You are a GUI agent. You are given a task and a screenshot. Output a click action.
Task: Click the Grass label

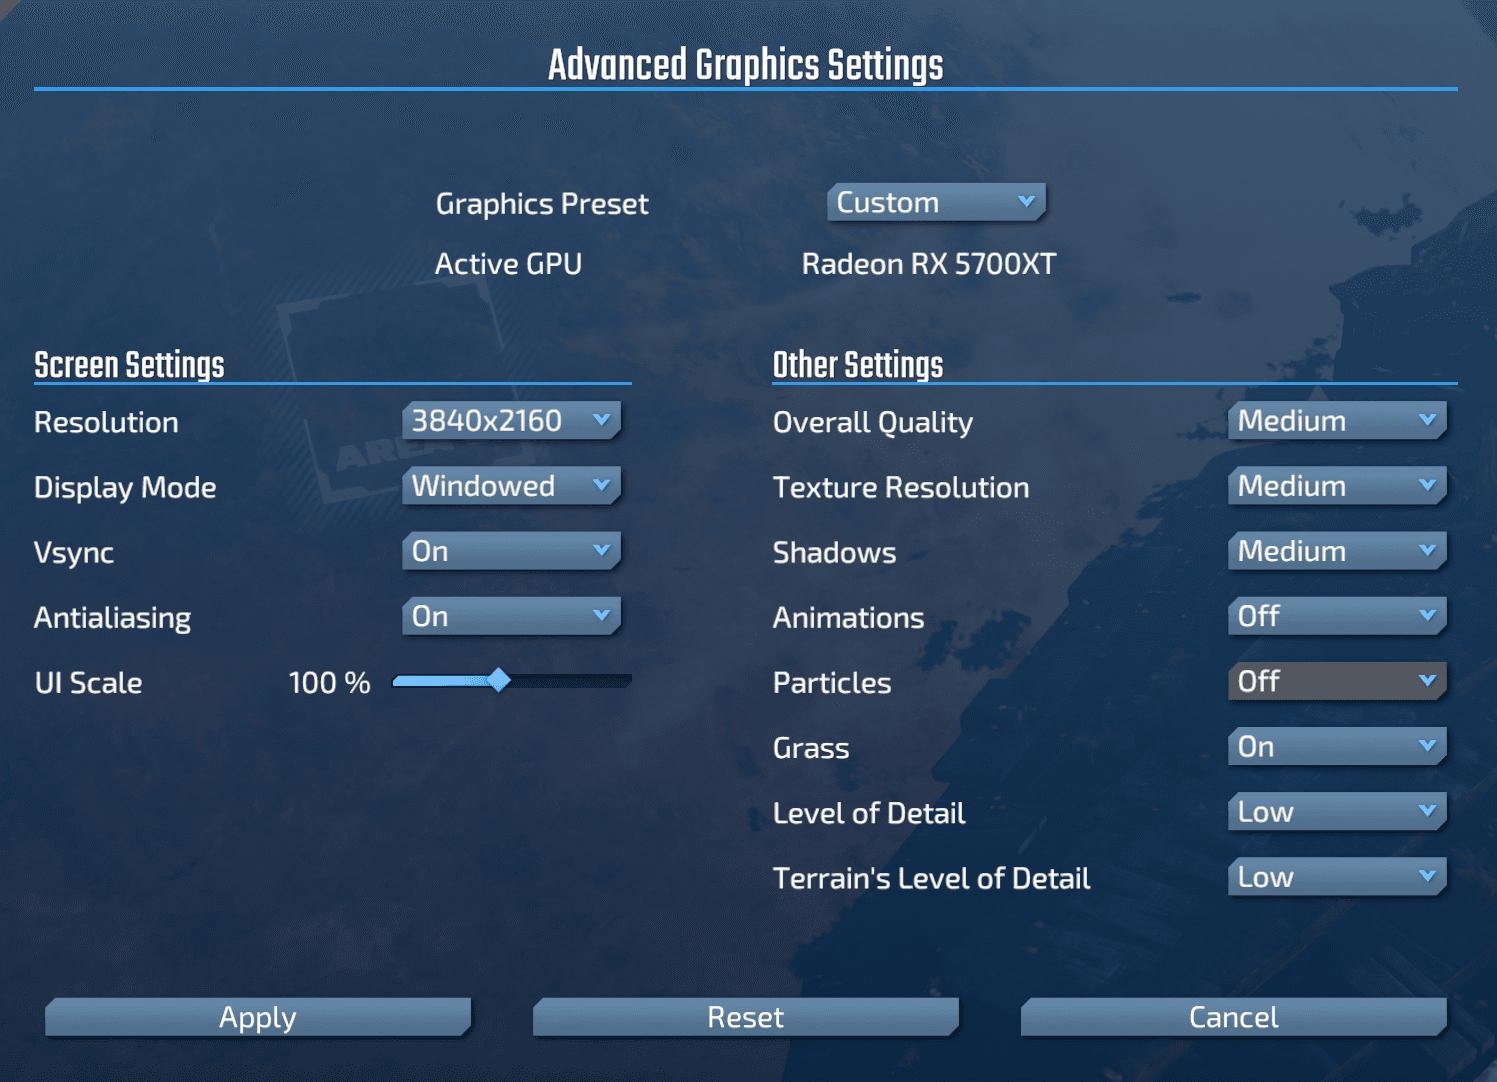(811, 748)
